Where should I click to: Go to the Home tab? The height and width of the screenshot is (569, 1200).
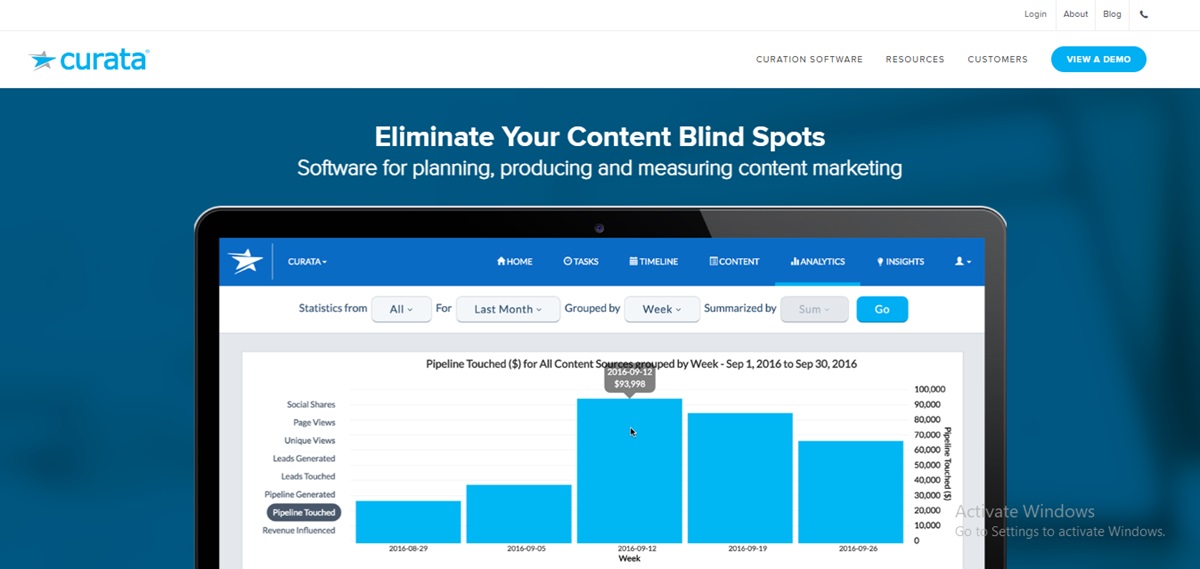tap(514, 262)
